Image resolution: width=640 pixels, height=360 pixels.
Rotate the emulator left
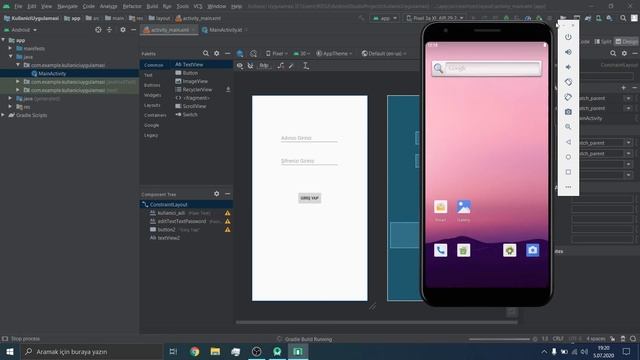pyautogui.click(x=568, y=82)
